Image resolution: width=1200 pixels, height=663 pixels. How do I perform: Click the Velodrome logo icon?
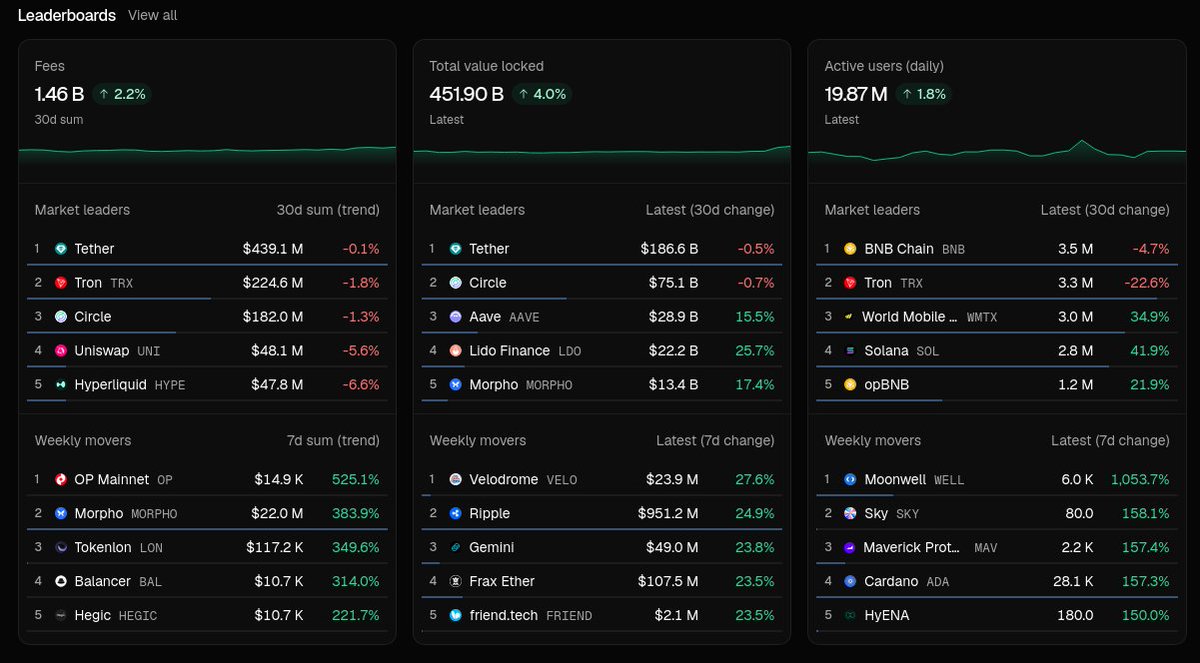(456, 480)
